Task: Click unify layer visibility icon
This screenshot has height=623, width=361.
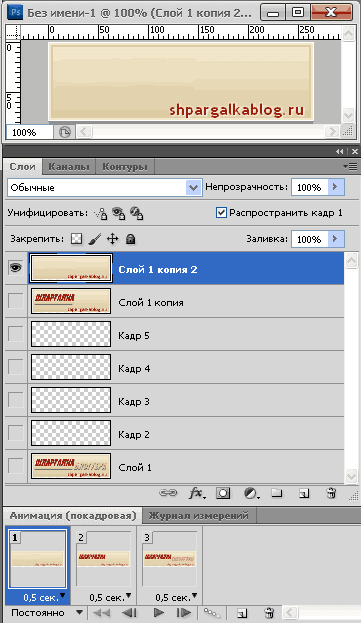Action: [118, 213]
